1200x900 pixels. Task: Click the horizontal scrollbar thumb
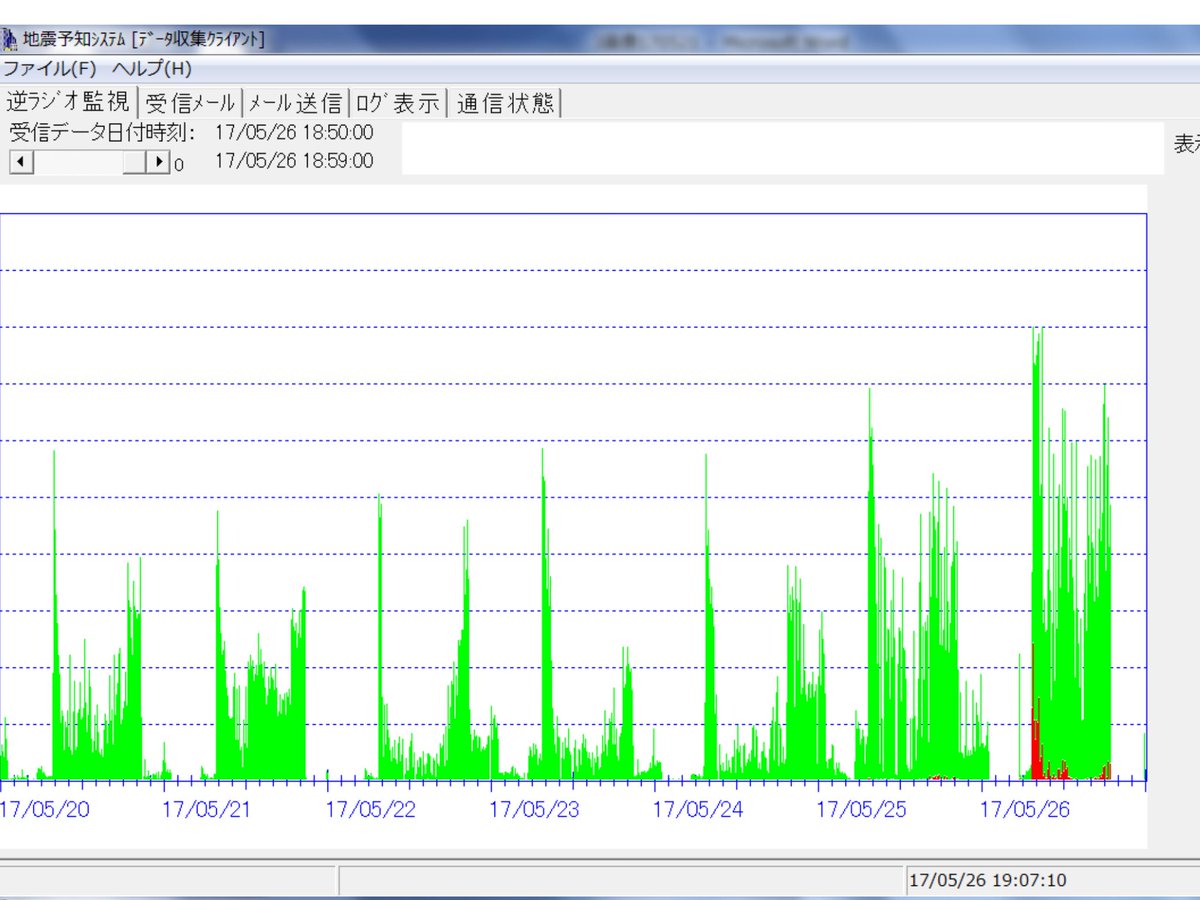(x=135, y=162)
